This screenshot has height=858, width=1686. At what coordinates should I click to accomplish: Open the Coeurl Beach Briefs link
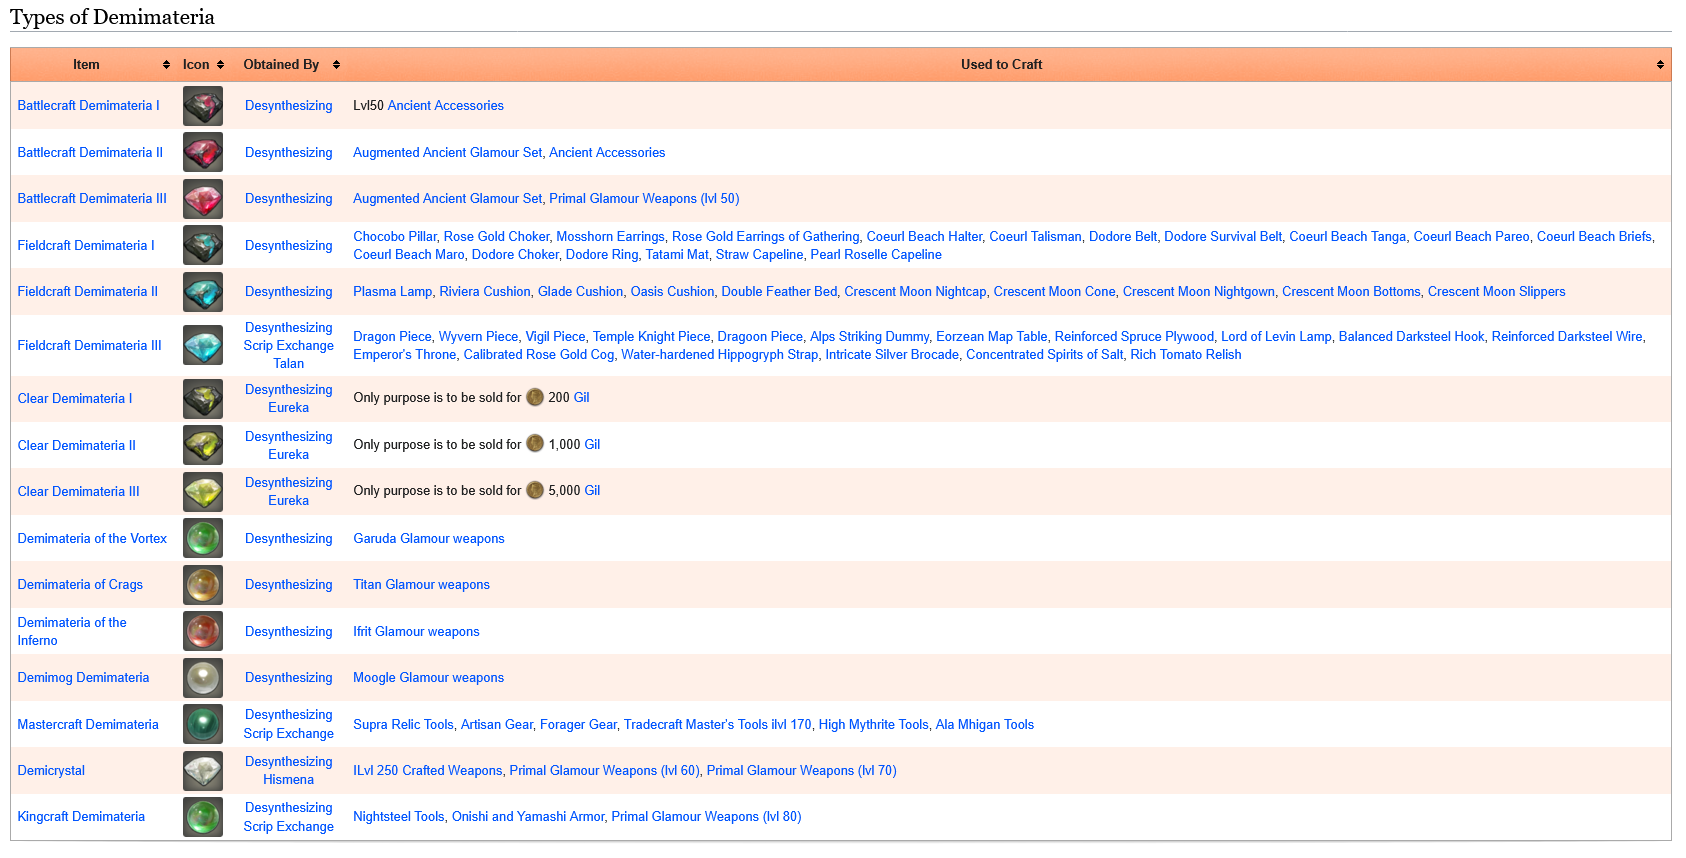[1594, 237]
